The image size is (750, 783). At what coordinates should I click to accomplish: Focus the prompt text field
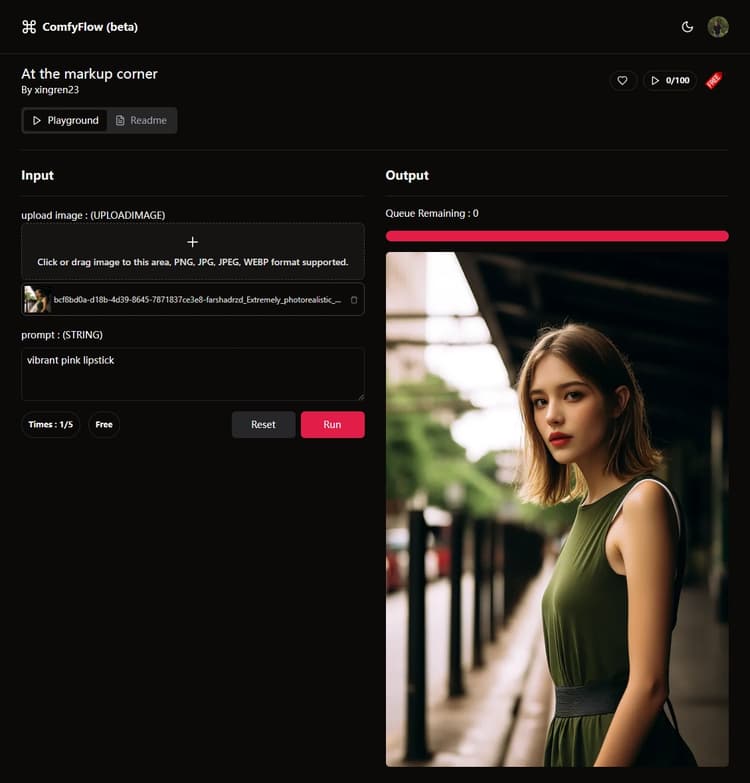193,373
